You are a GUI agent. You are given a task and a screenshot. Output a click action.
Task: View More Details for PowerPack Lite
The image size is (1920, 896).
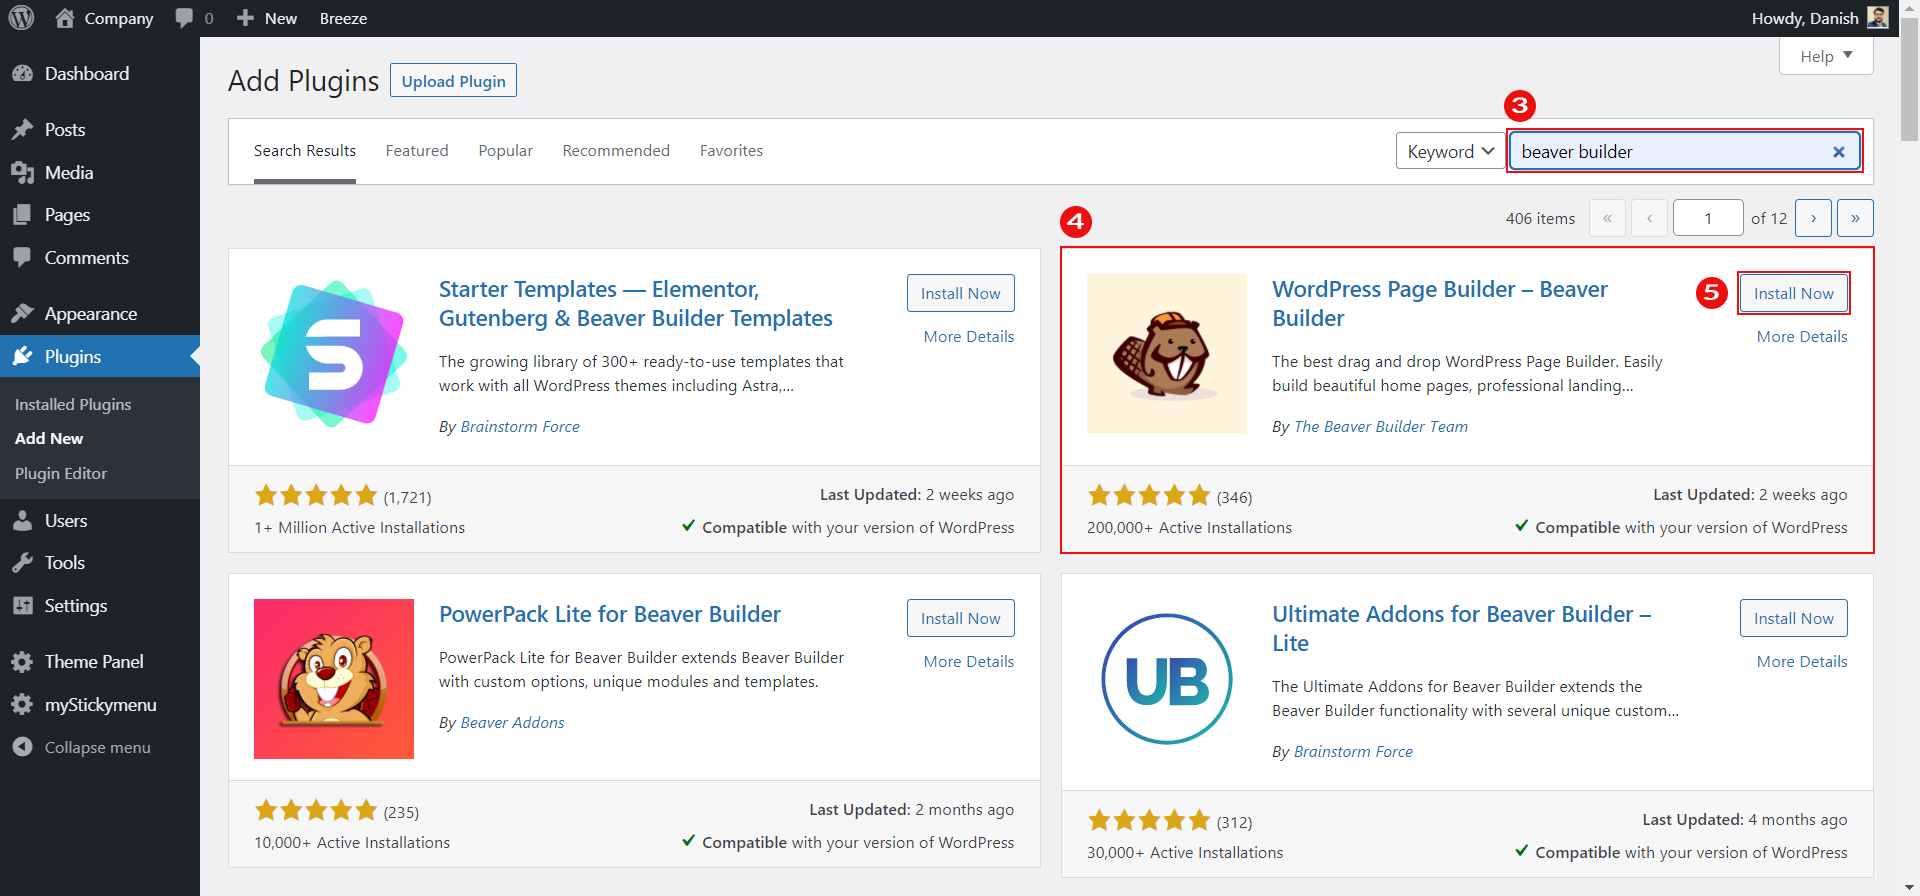[969, 662]
